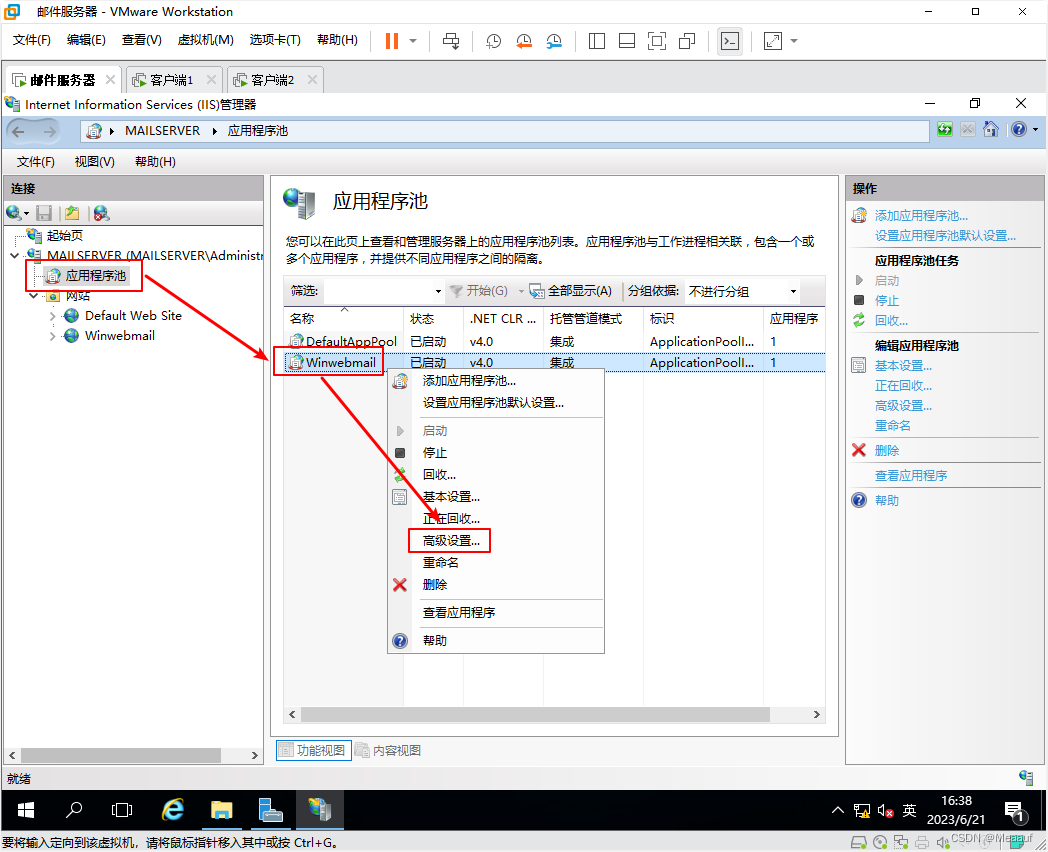Screen dimensions: 1048x852
Task: Open the IIS help icon in address bar
Action: click(1019, 130)
